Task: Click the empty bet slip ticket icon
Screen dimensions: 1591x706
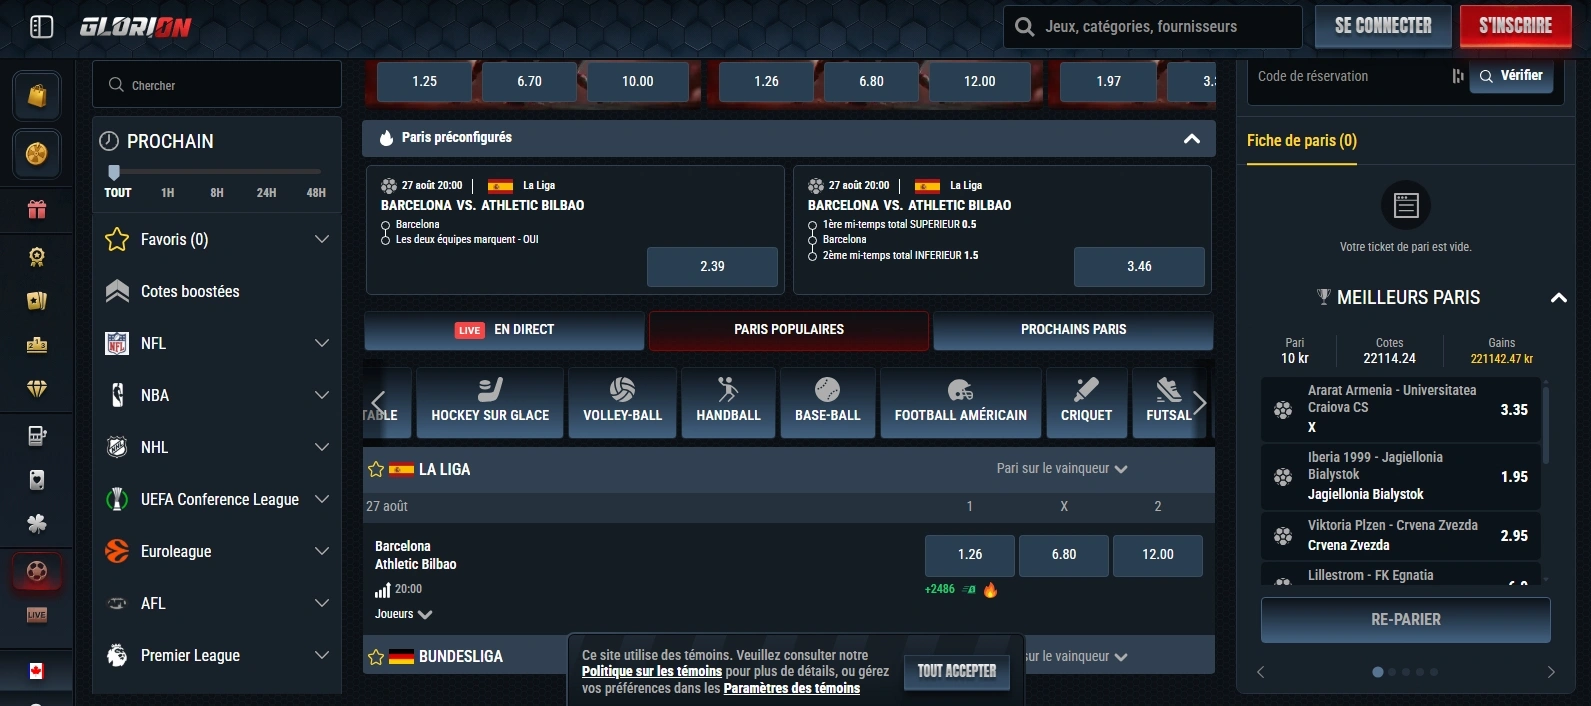Action: pos(1406,205)
